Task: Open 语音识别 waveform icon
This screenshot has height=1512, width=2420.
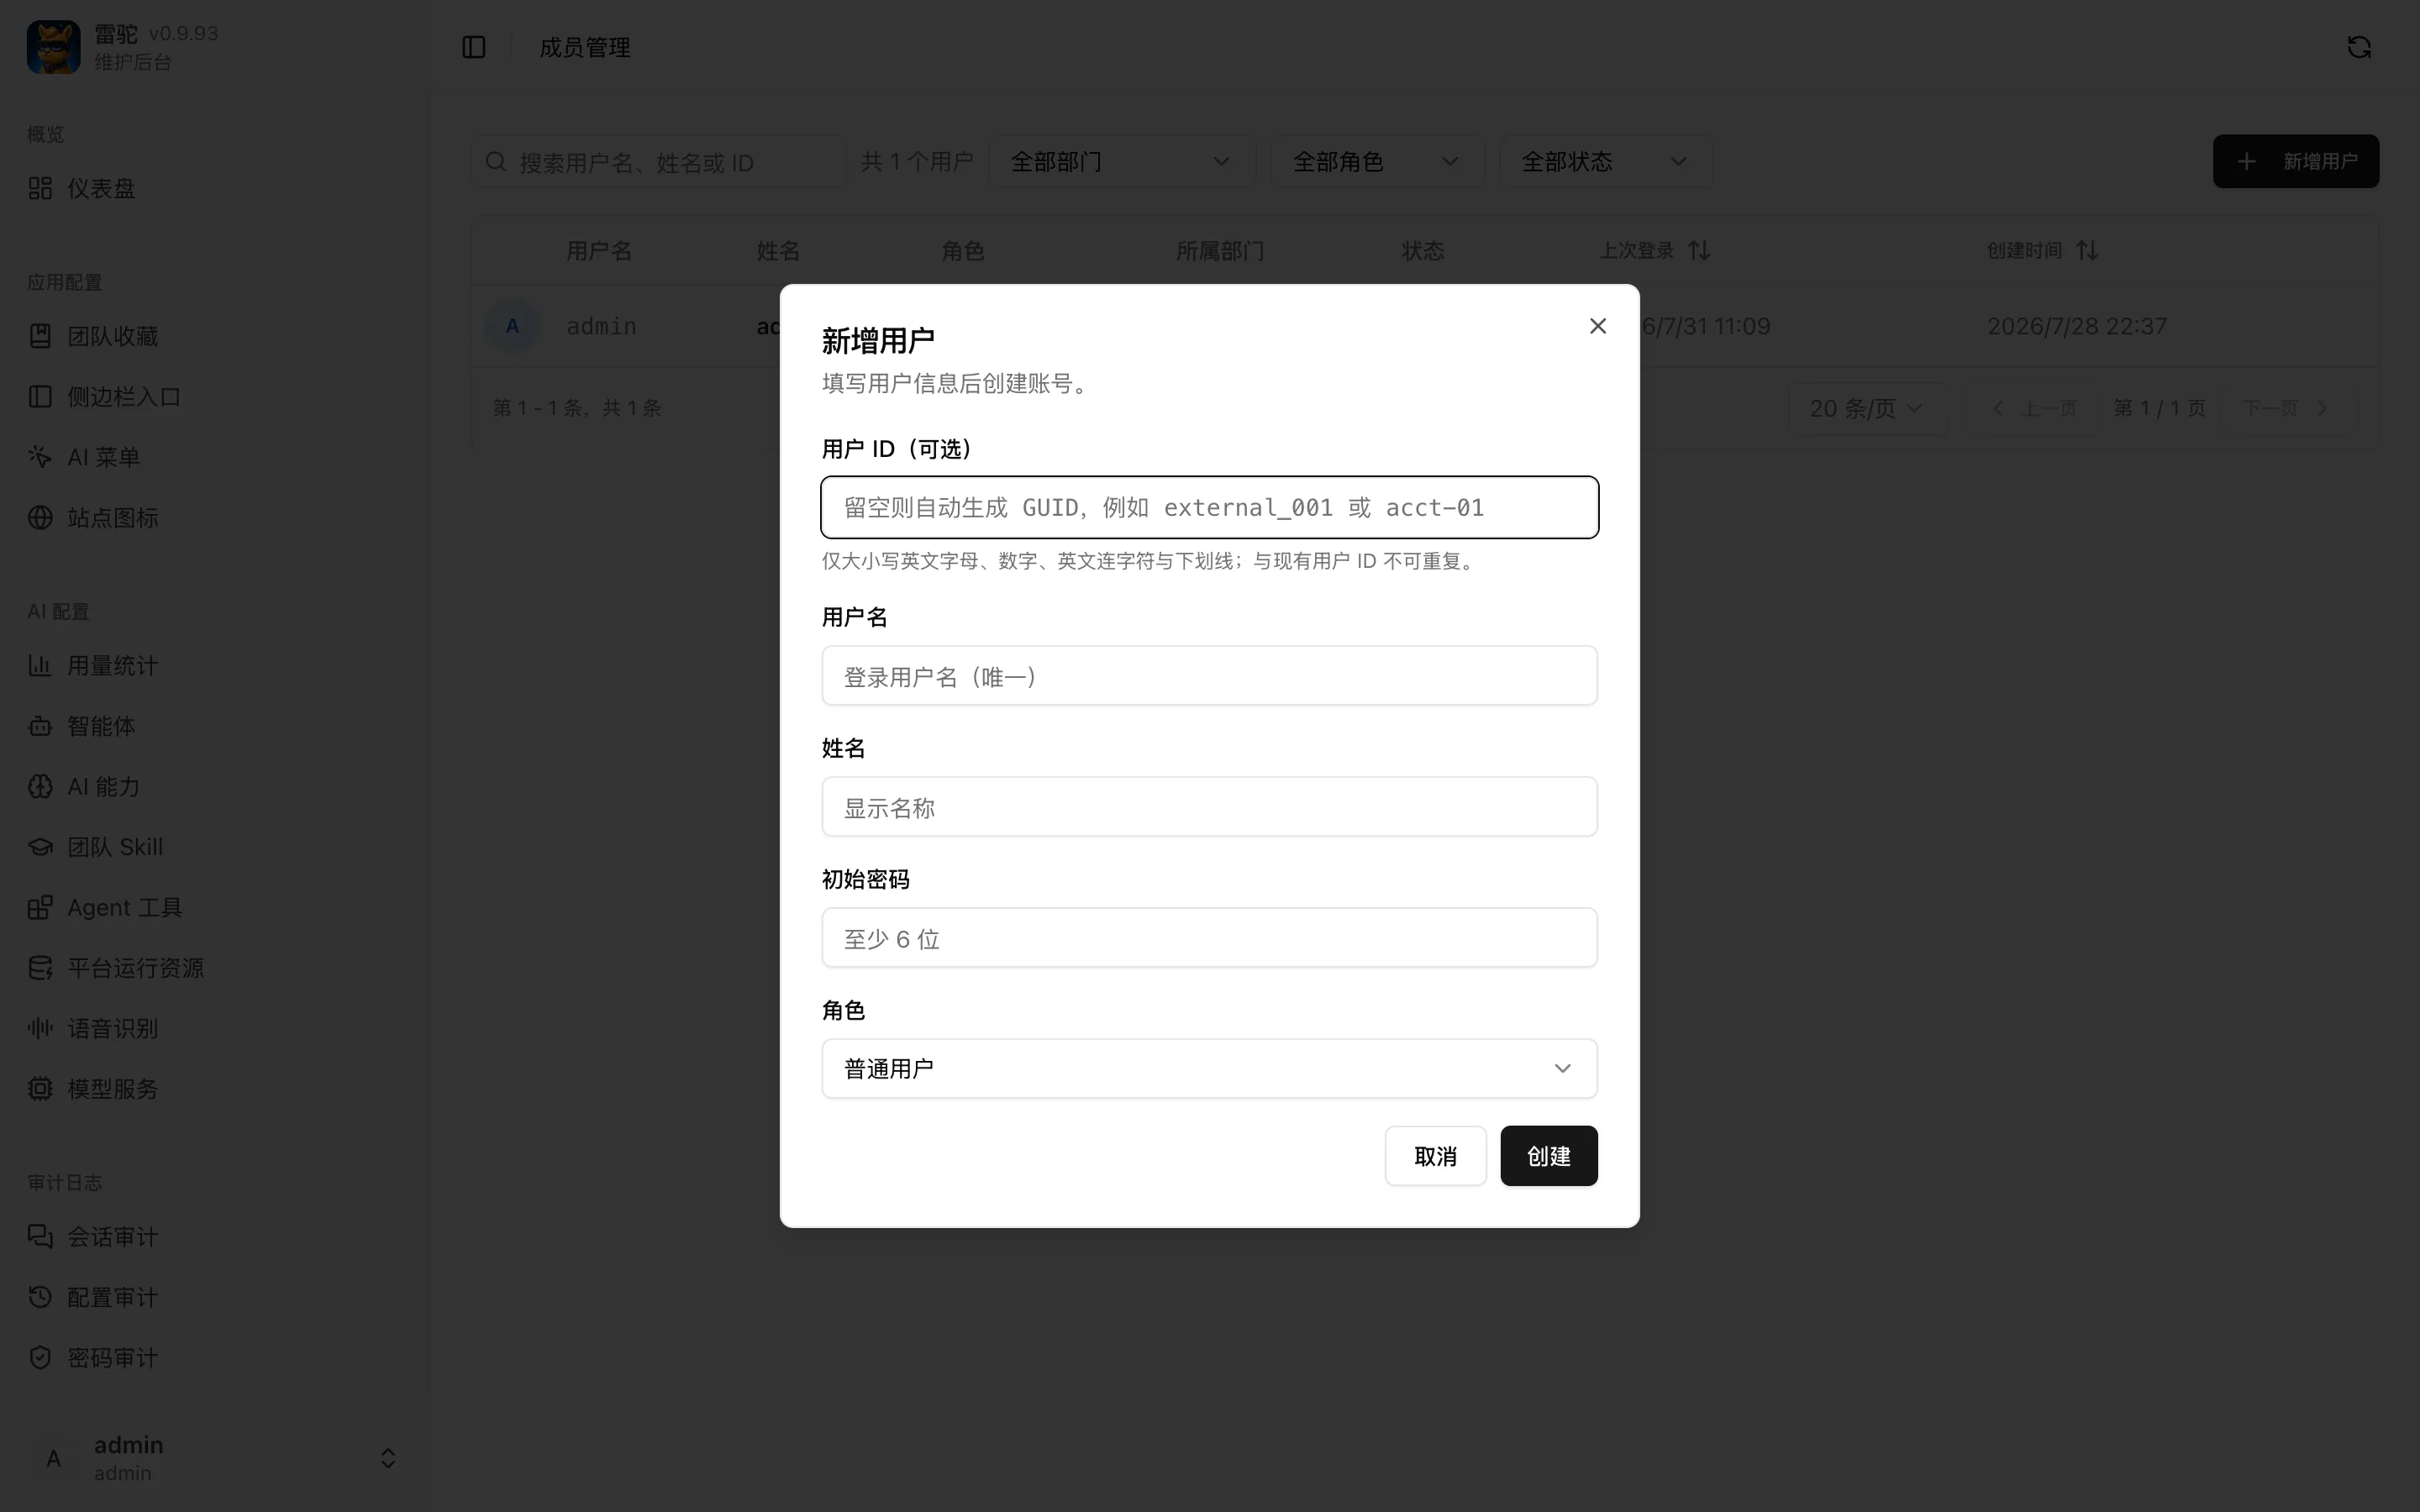Action: 40,1028
